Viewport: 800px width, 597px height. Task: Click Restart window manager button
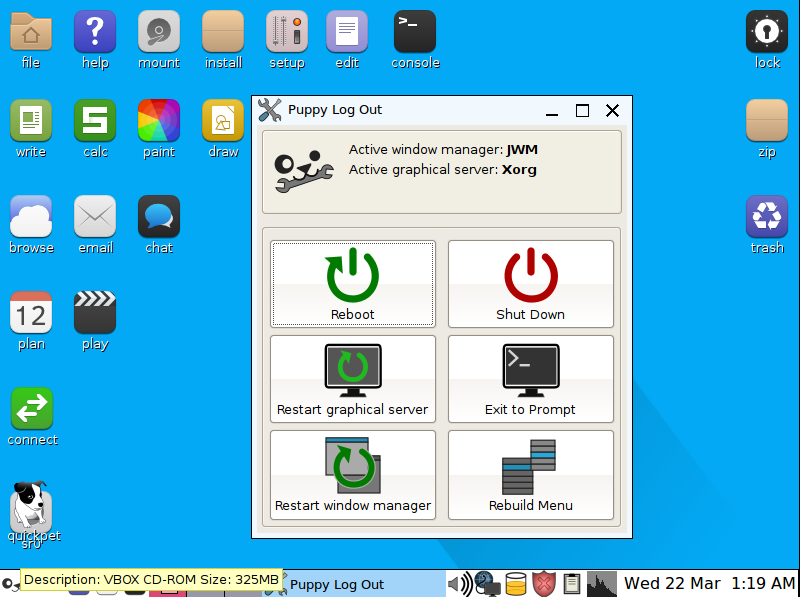click(353, 475)
